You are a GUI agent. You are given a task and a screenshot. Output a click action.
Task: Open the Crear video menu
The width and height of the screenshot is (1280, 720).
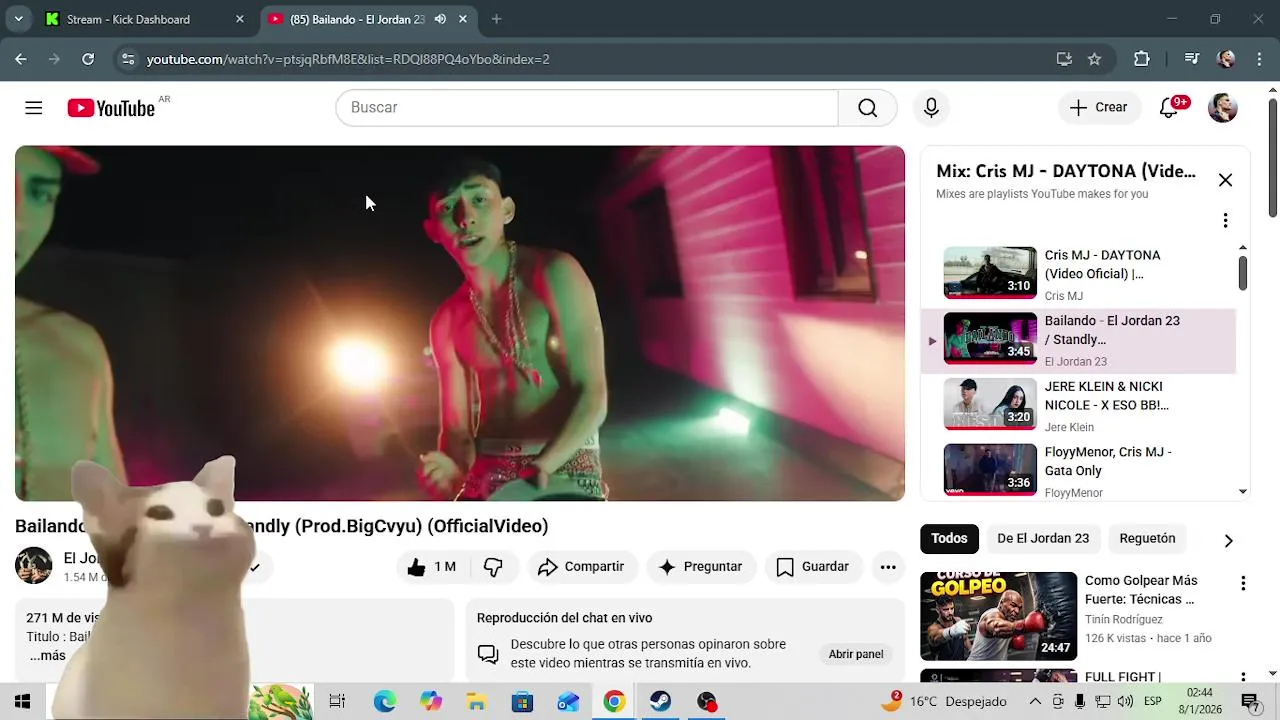pyautogui.click(x=1099, y=108)
